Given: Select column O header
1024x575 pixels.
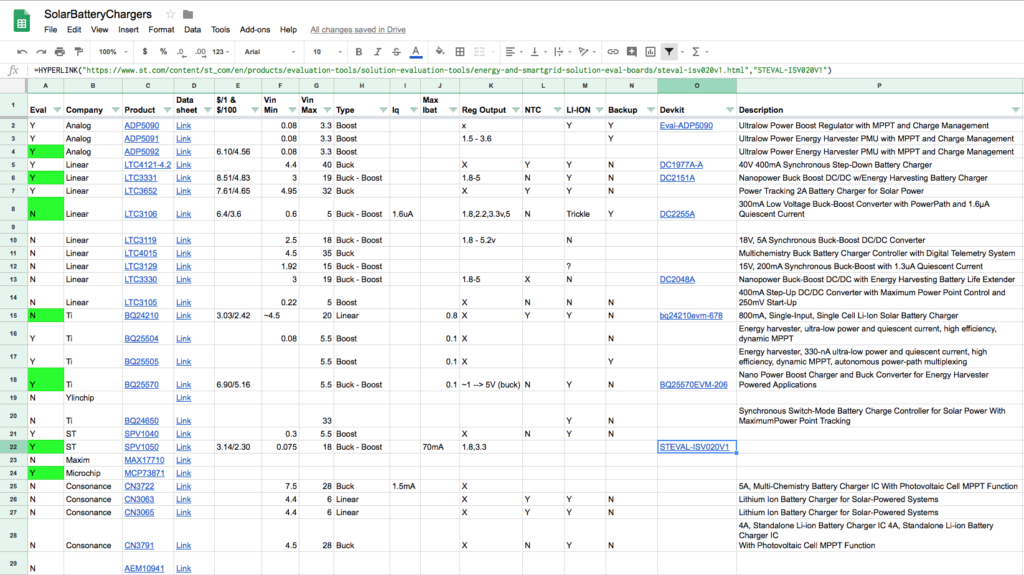Looking at the screenshot, I should (x=697, y=86).
